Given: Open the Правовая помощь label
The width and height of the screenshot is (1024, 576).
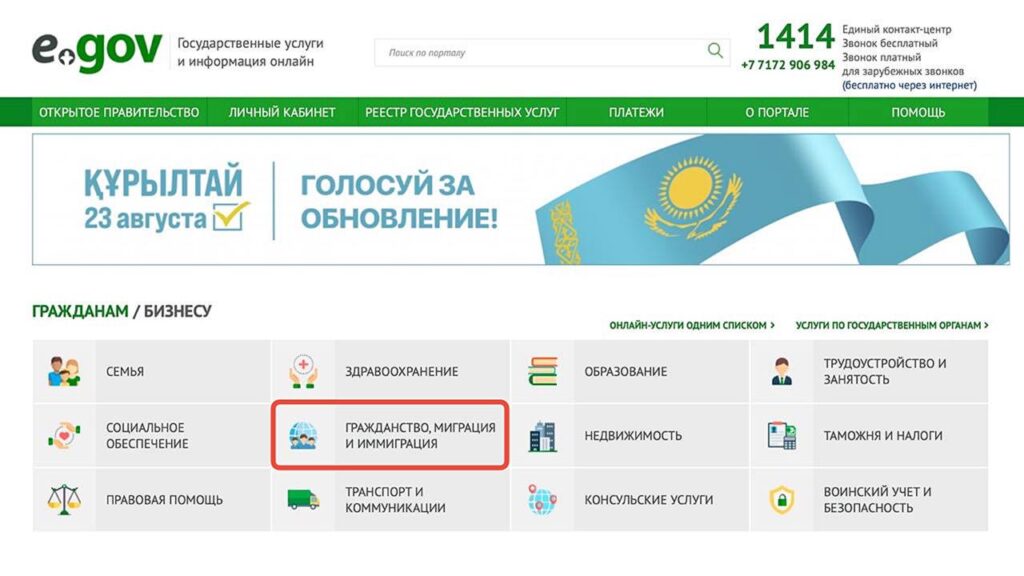Looking at the screenshot, I should tap(165, 500).
